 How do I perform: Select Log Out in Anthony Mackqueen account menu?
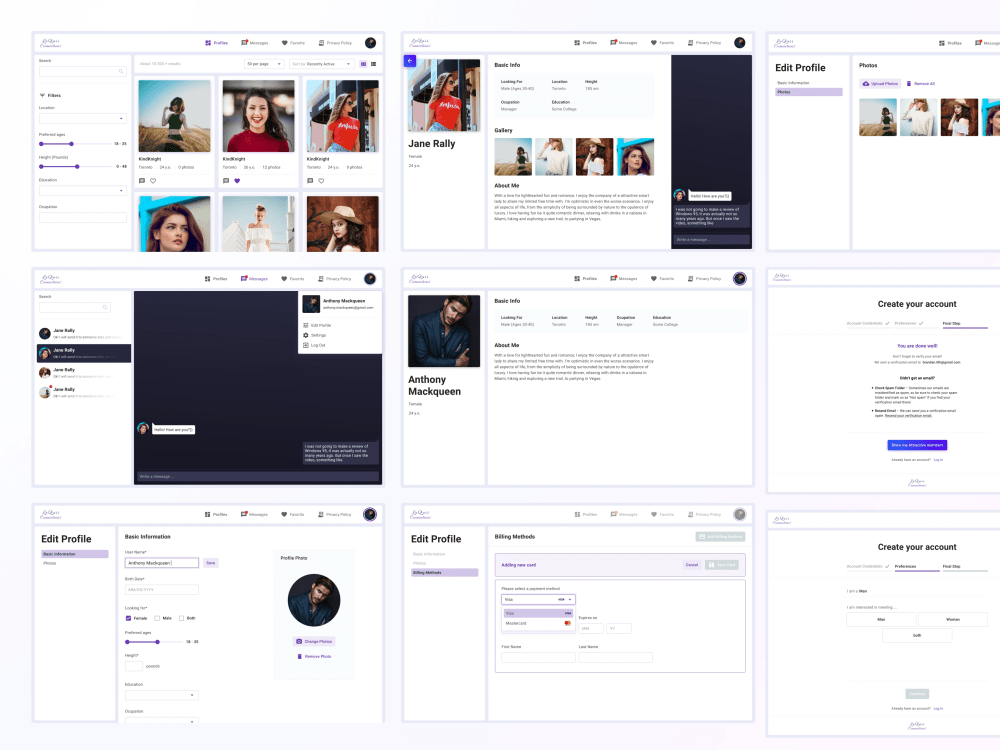[x=314, y=345]
